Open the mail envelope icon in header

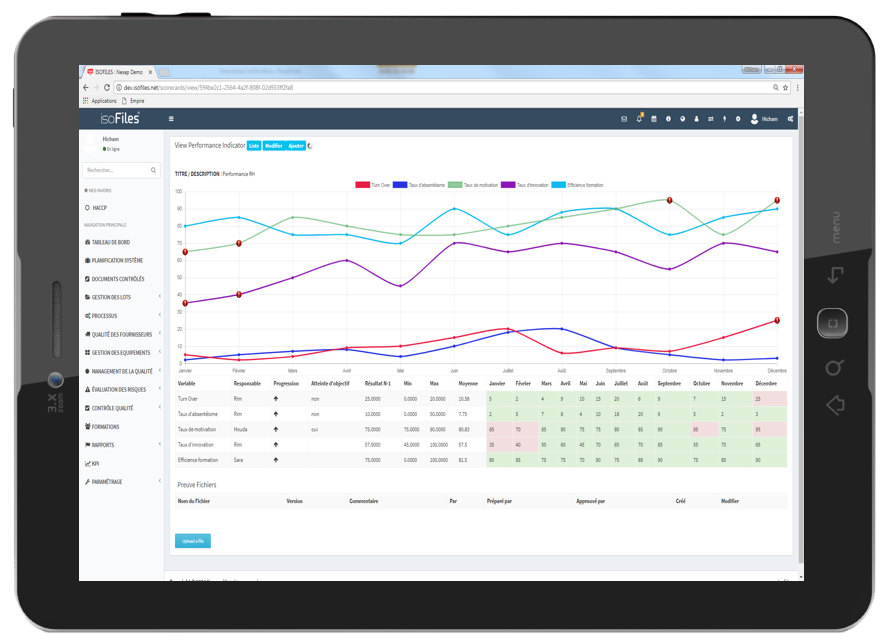[624, 119]
